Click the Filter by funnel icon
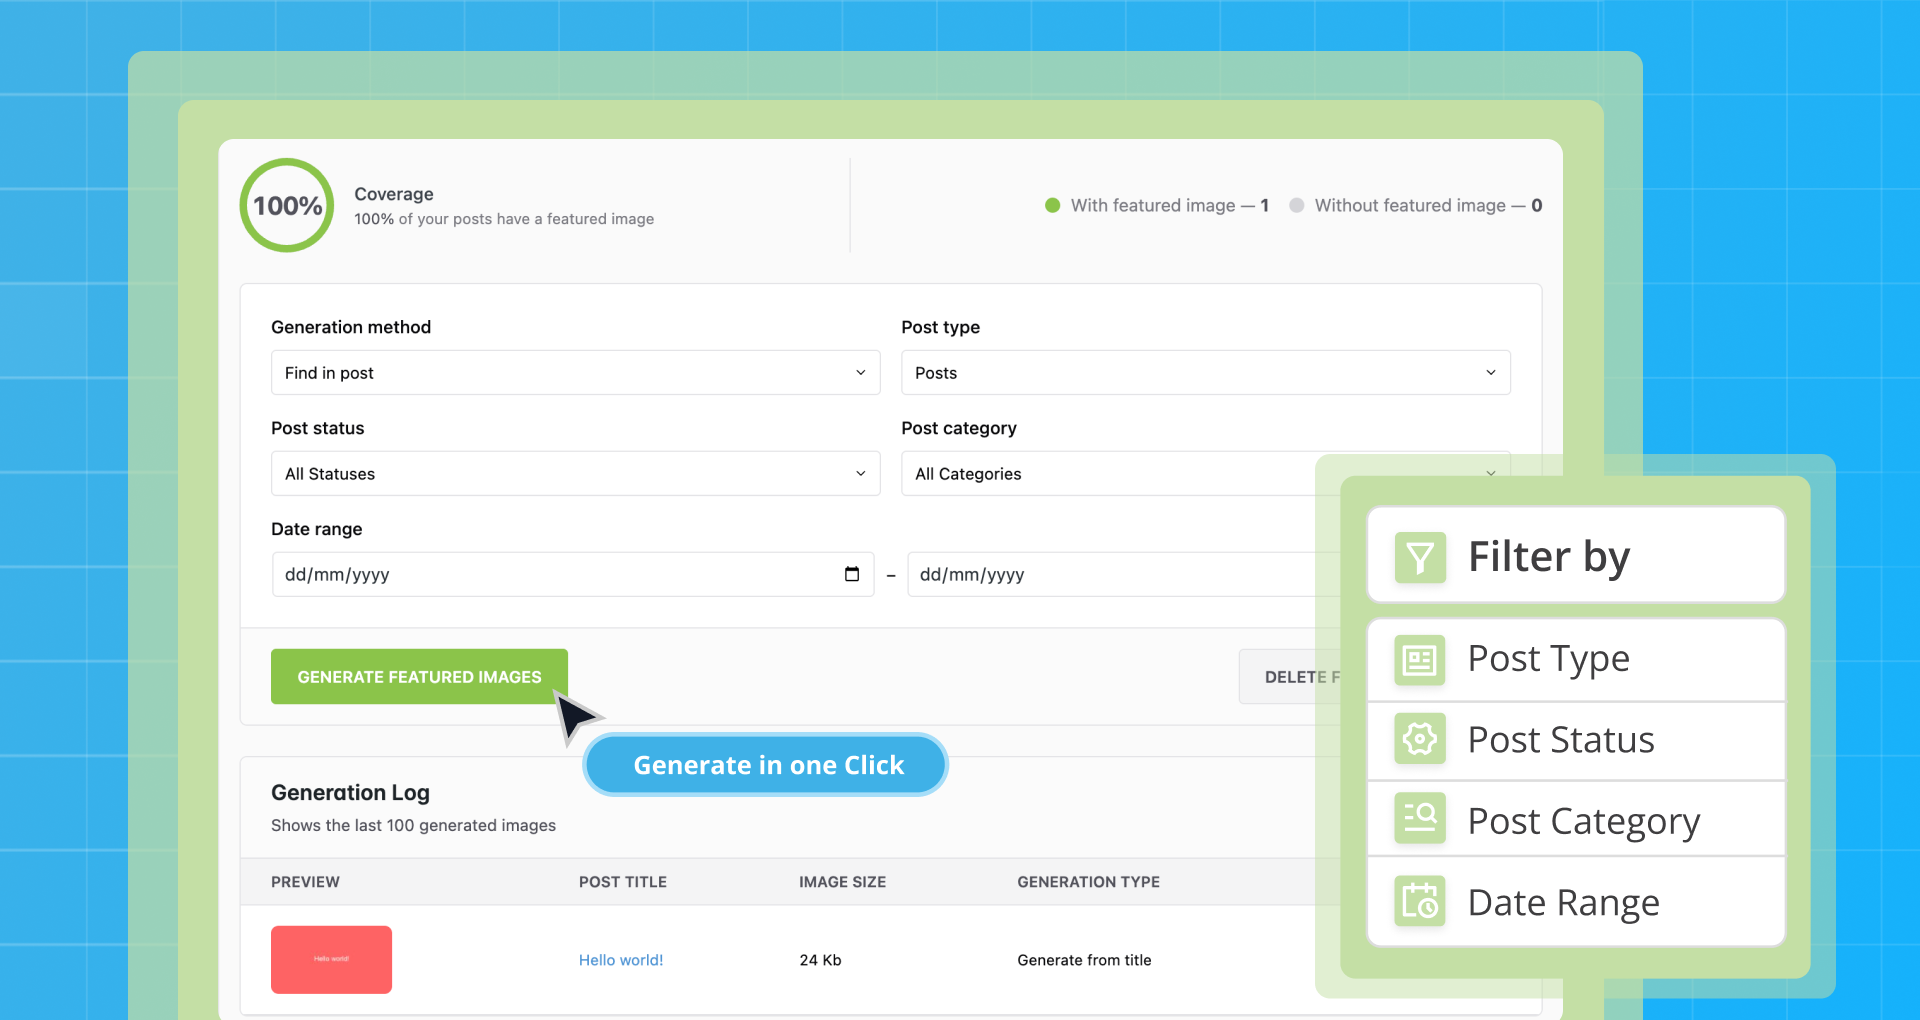The width and height of the screenshot is (1920, 1020). tap(1419, 557)
